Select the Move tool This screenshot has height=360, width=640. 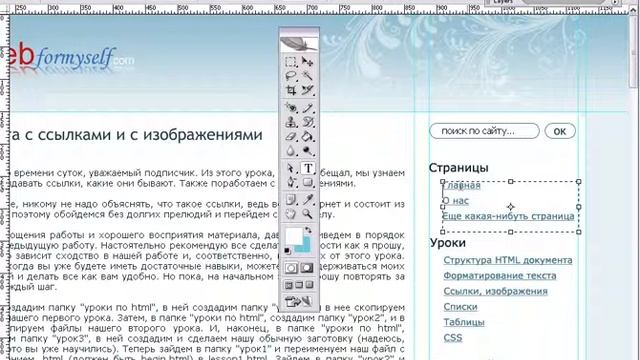(x=308, y=62)
